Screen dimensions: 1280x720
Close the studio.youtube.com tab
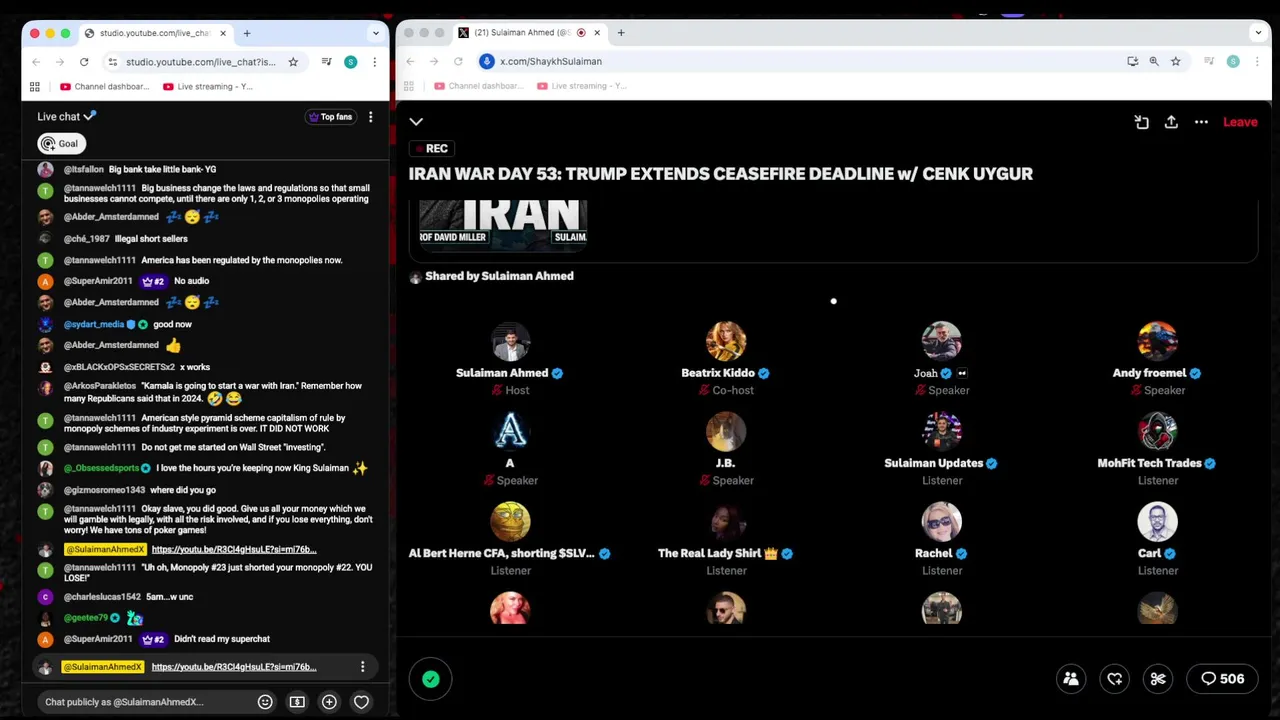coord(223,33)
